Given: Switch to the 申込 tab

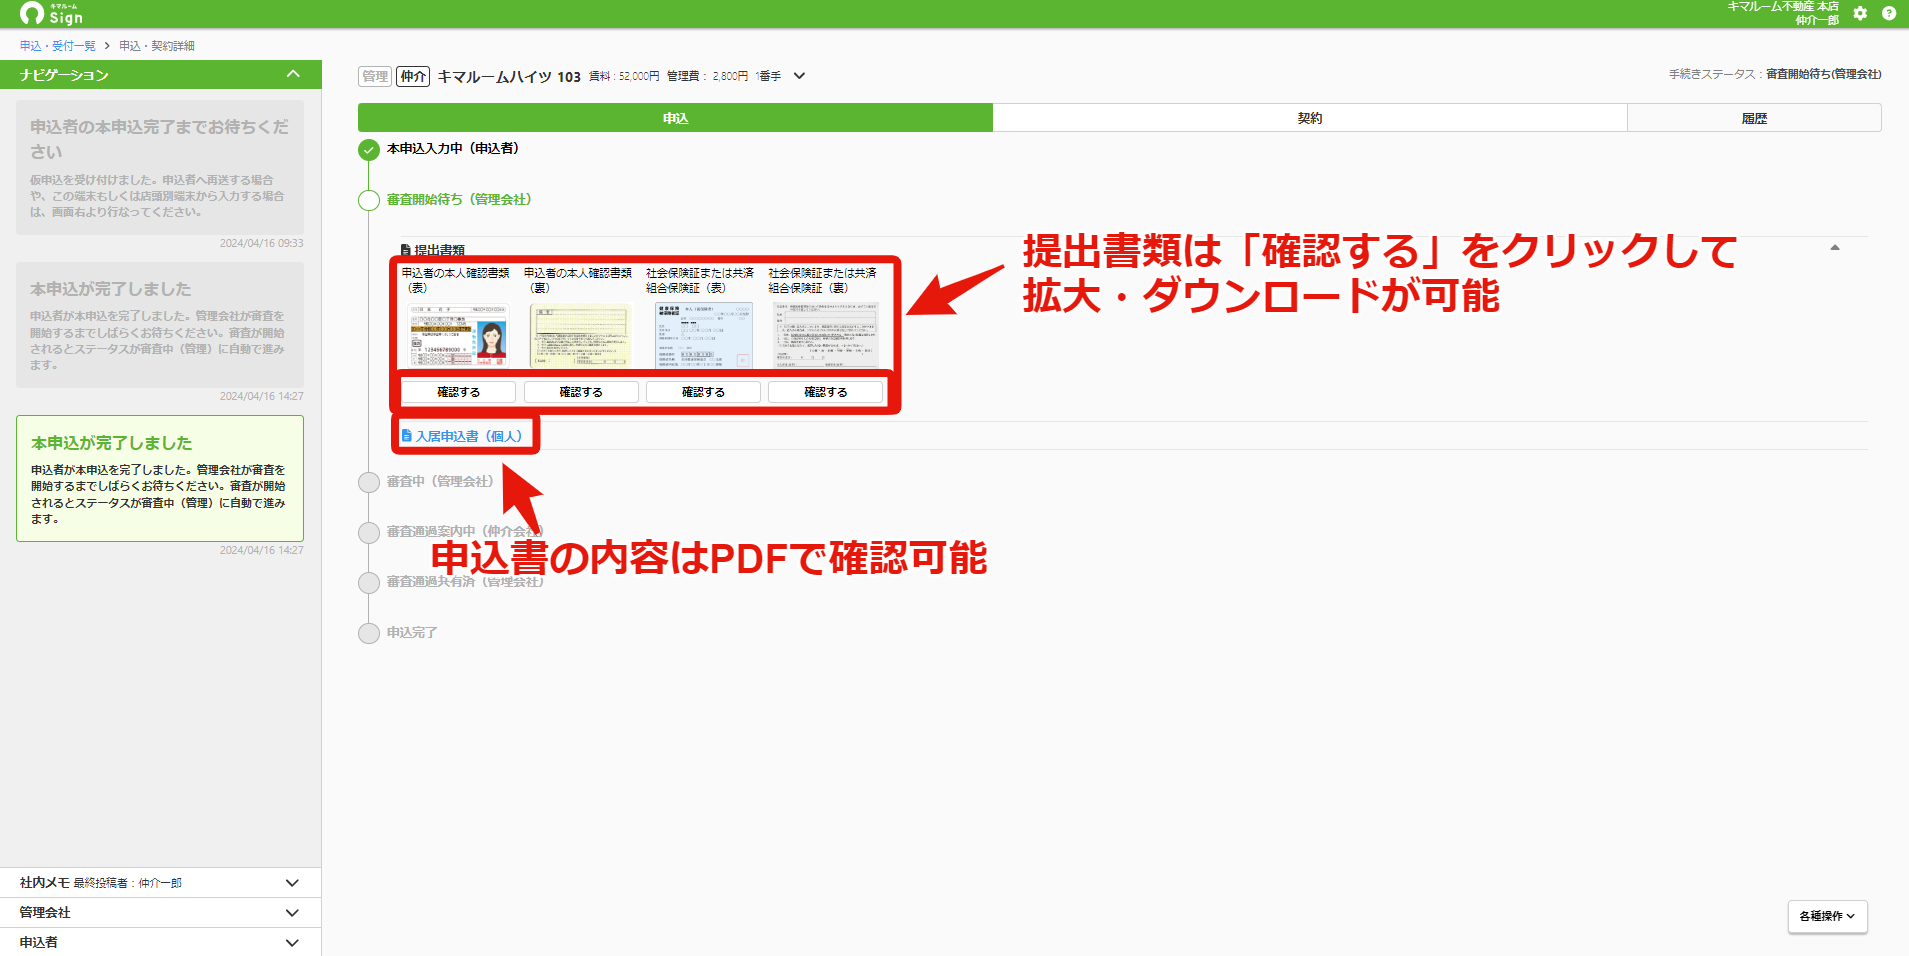Looking at the screenshot, I should click(675, 118).
